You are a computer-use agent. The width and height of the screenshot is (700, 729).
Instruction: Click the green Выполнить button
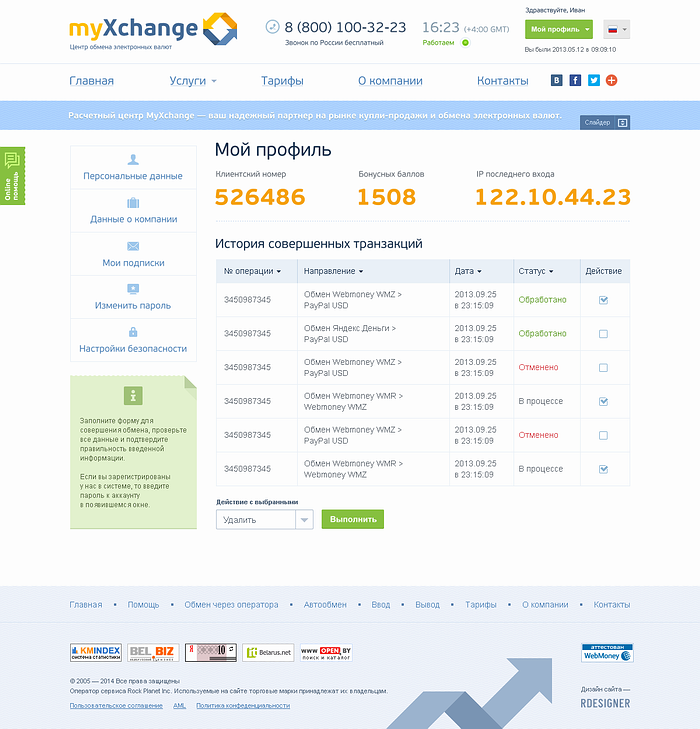point(353,519)
